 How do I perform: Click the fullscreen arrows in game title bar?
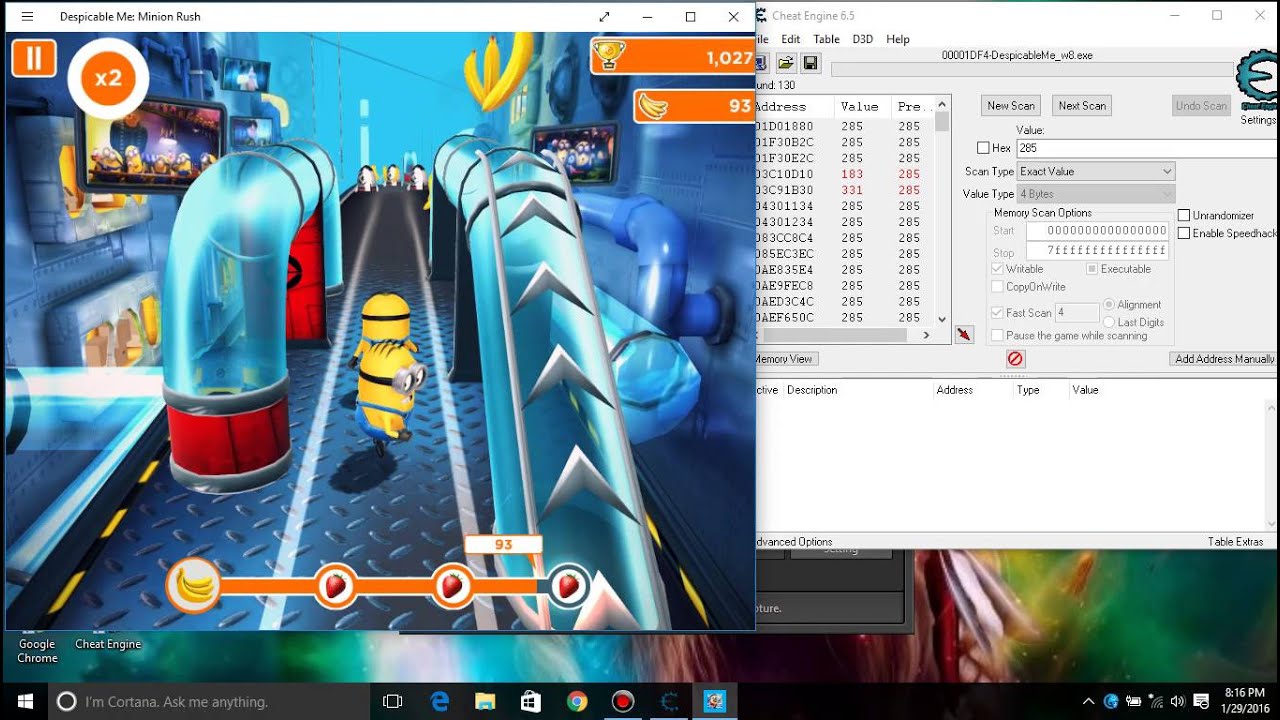pyautogui.click(x=604, y=17)
